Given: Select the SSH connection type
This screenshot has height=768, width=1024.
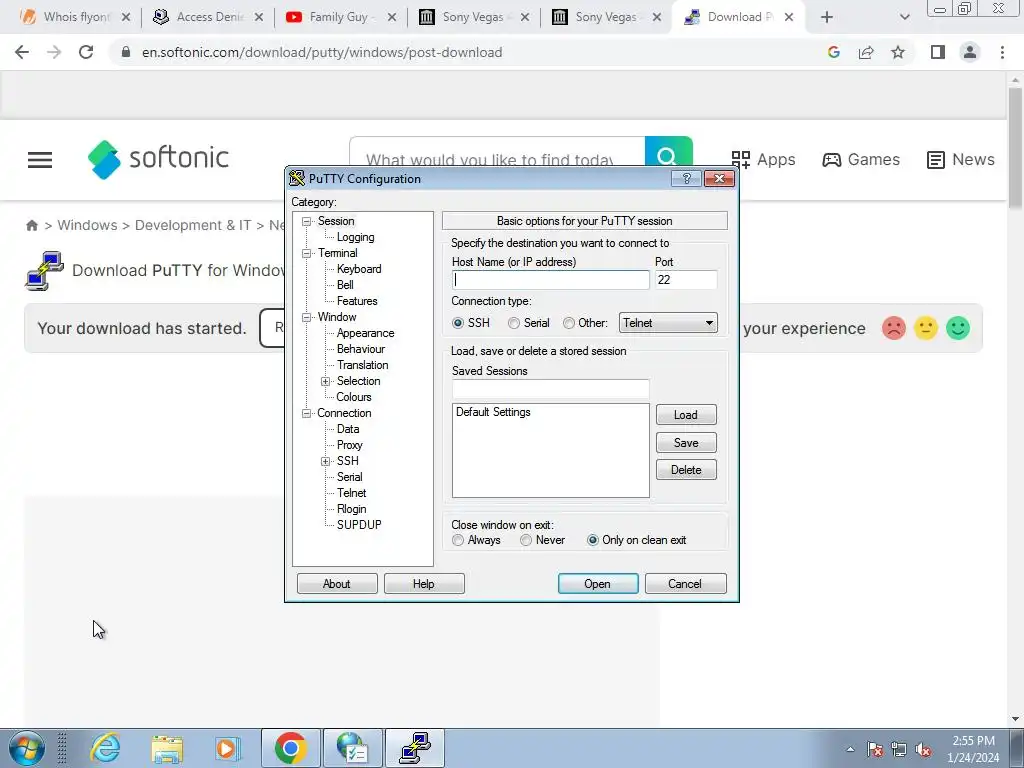Looking at the screenshot, I should click(458, 323).
